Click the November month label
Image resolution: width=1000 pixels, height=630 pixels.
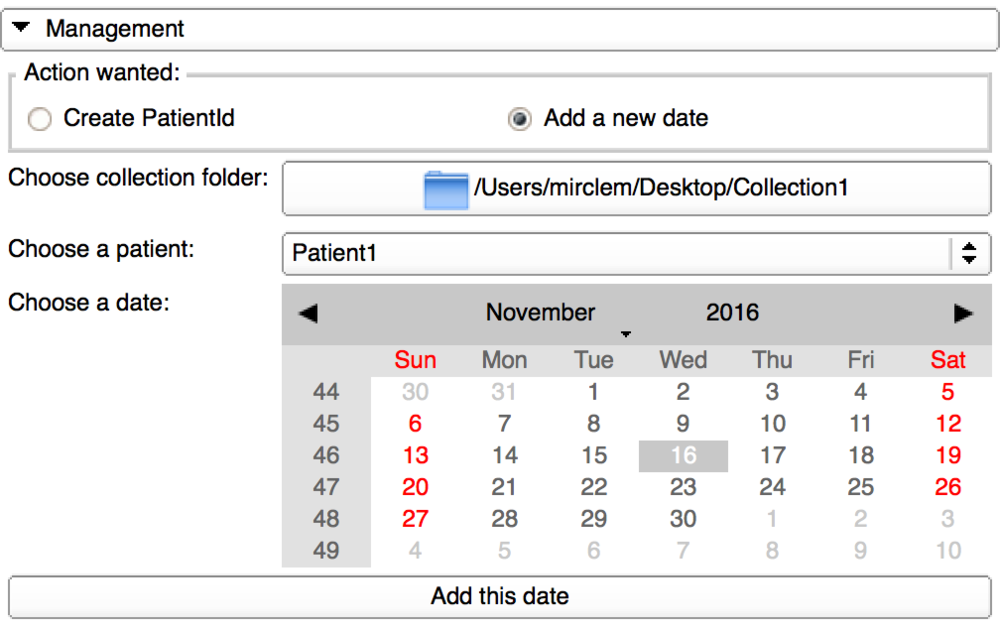(540, 312)
